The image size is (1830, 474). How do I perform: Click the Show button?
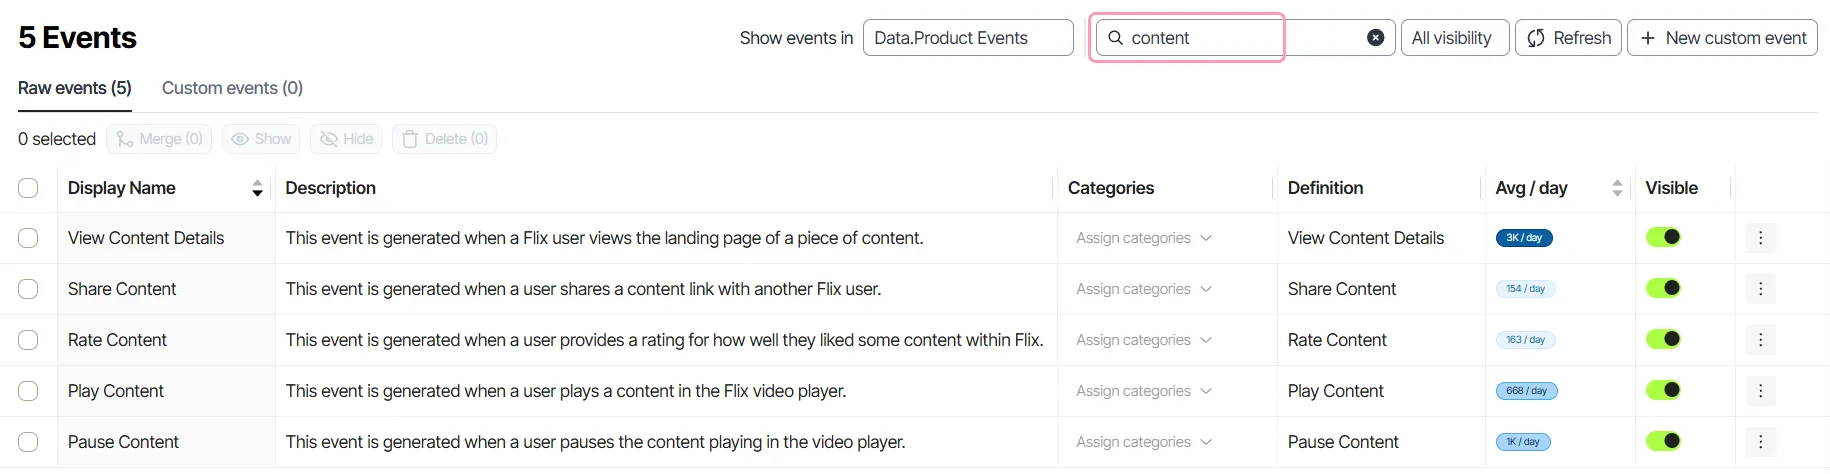(261, 139)
